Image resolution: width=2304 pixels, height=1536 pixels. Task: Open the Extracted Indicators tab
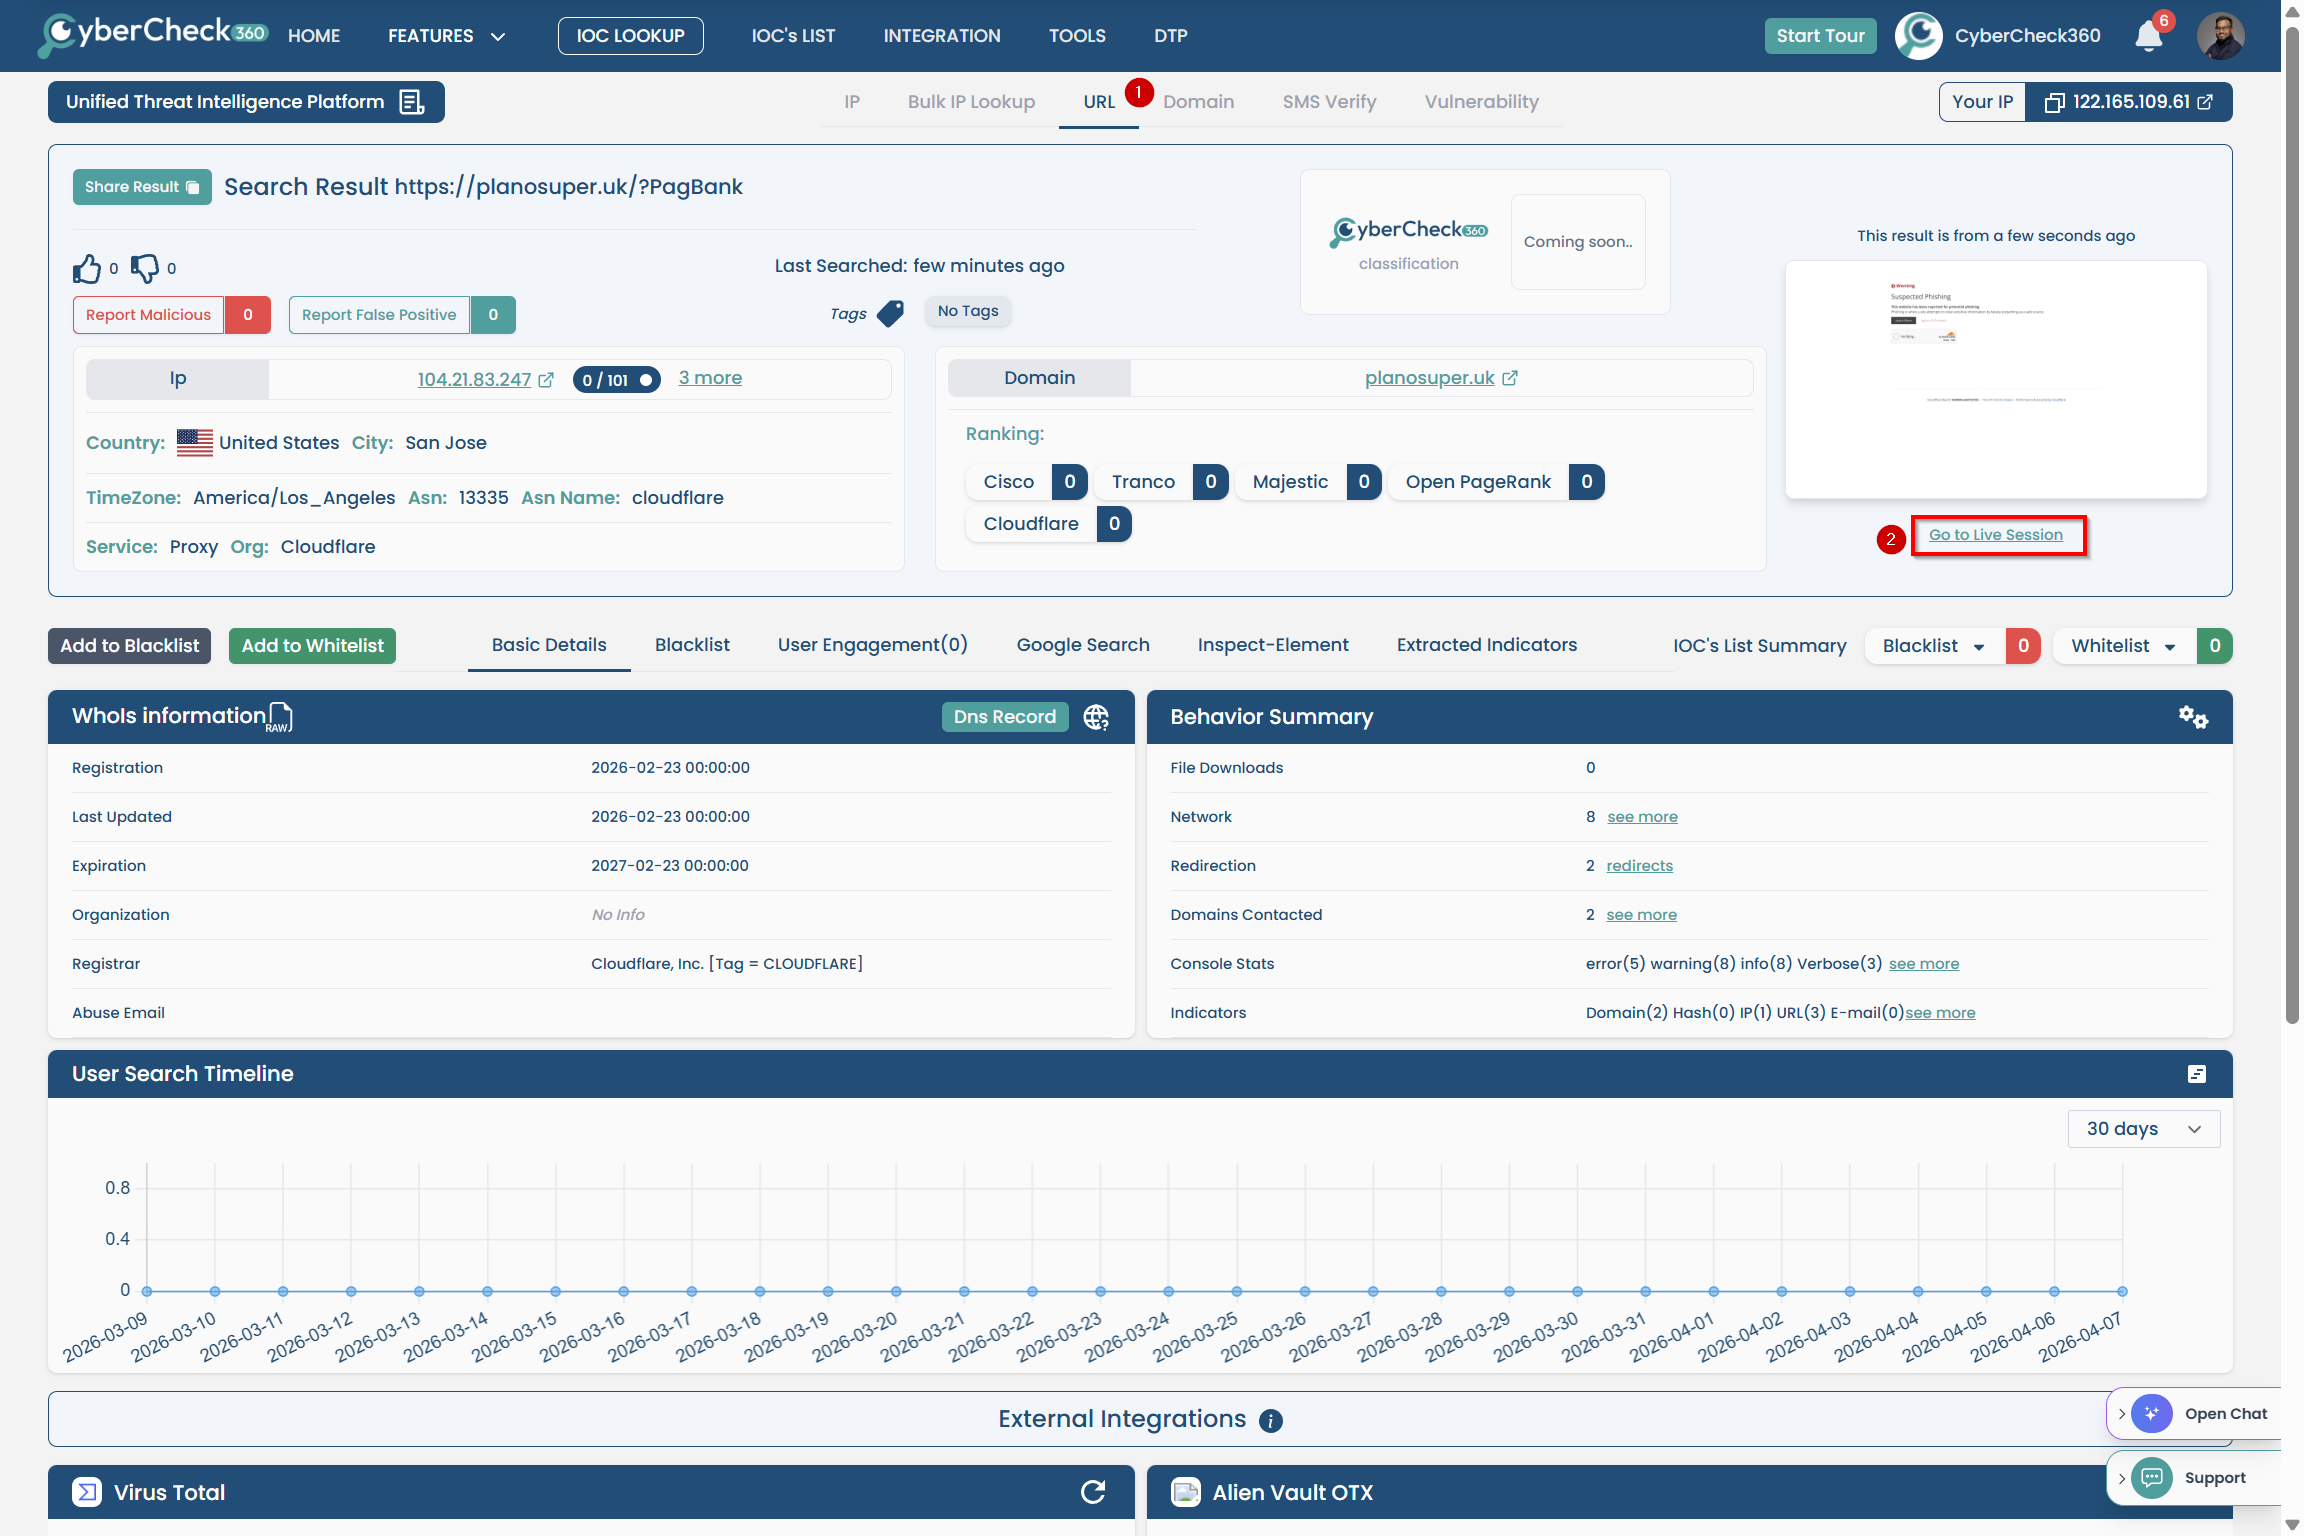(x=1487, y=645)
